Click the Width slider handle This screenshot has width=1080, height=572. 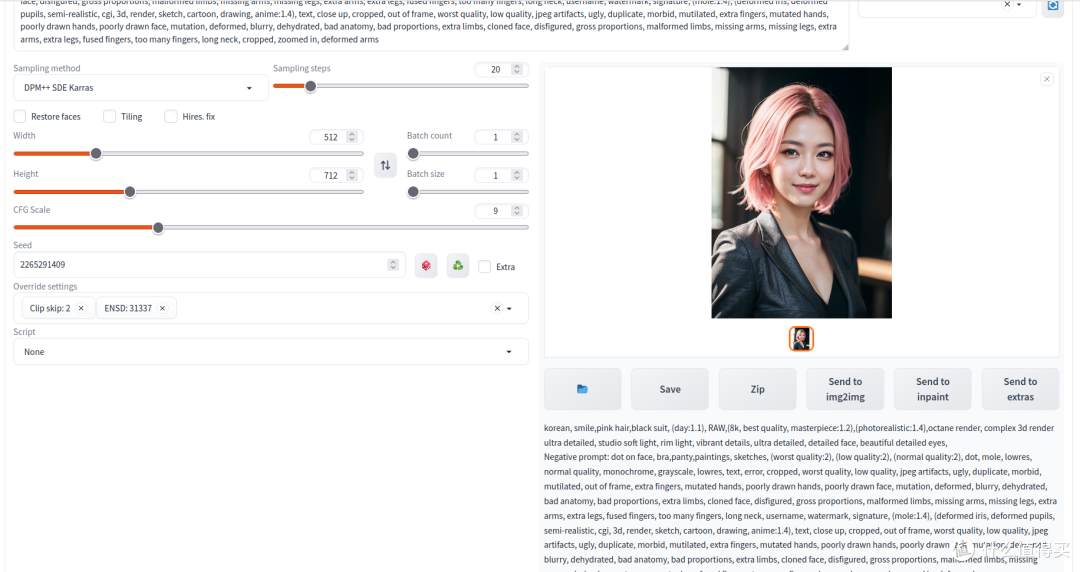click(x=96, y=154)
